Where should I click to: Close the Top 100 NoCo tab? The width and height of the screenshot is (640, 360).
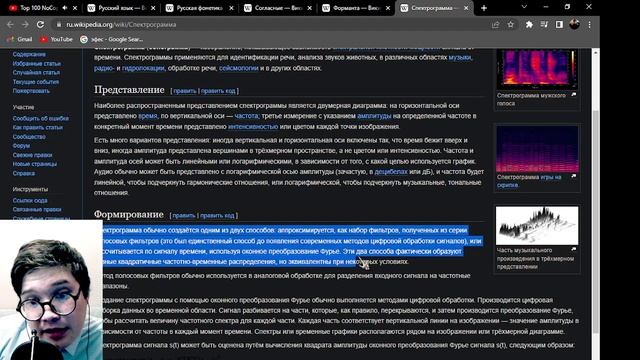(75, 8)
